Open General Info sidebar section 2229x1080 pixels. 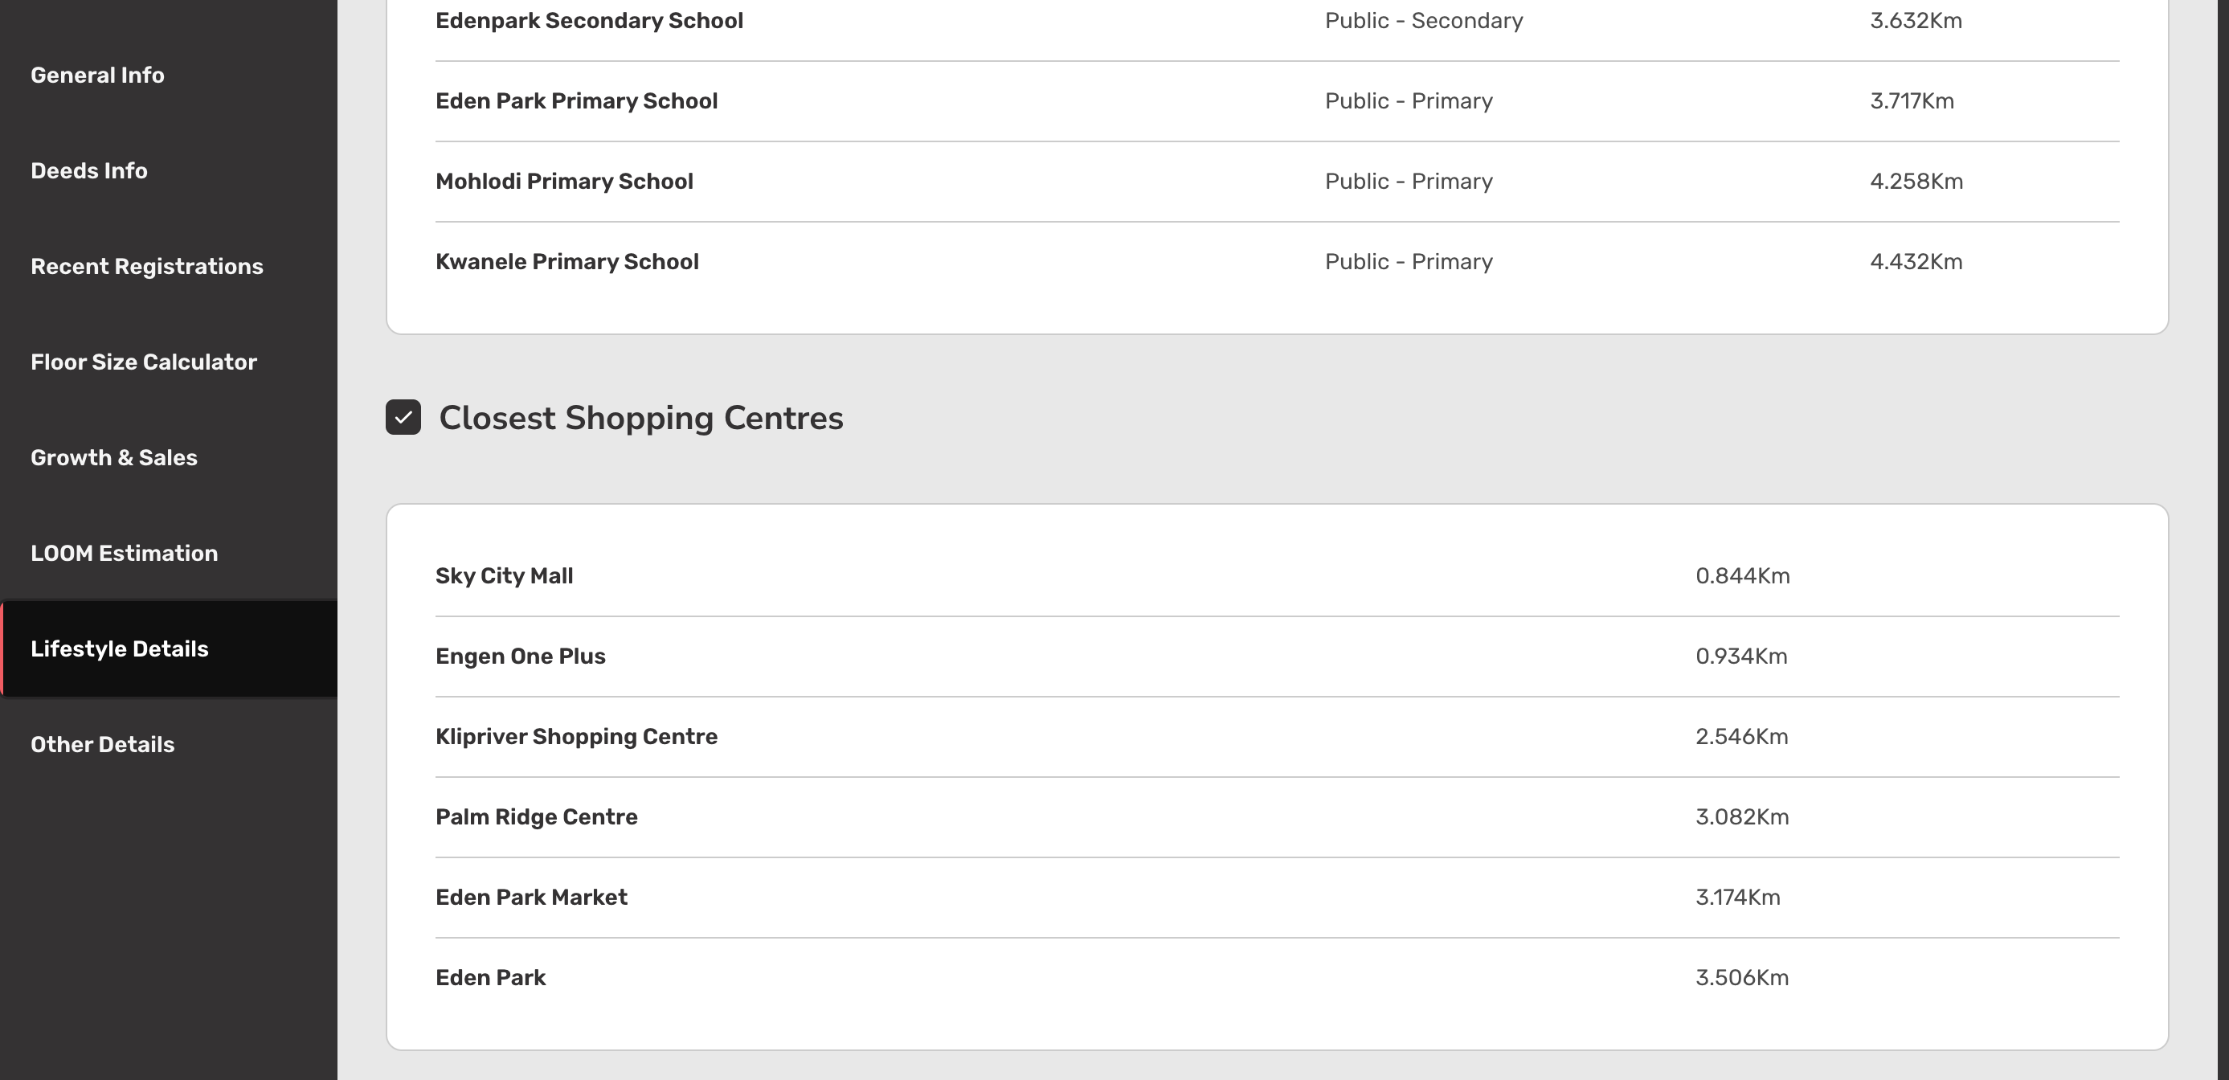(97, 75)
